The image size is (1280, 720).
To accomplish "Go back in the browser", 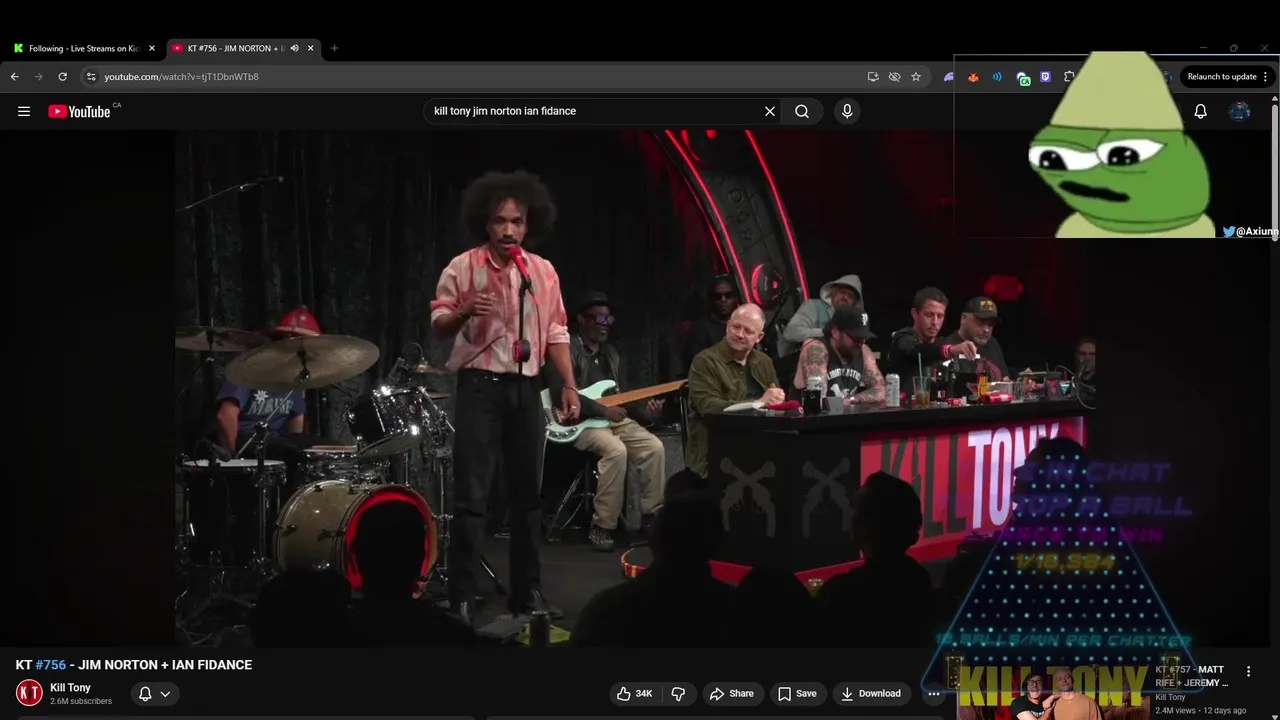I will click(x=15, y=76).
